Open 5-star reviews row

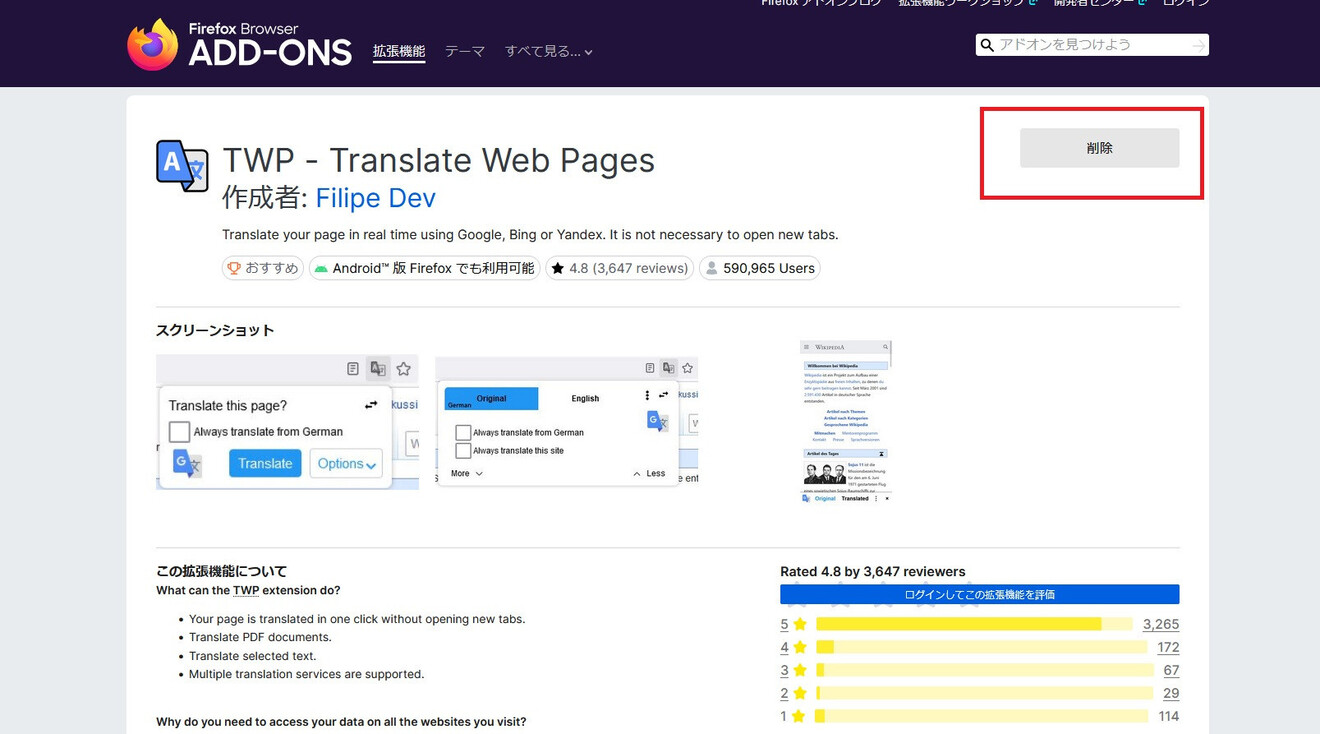point(979,624)
